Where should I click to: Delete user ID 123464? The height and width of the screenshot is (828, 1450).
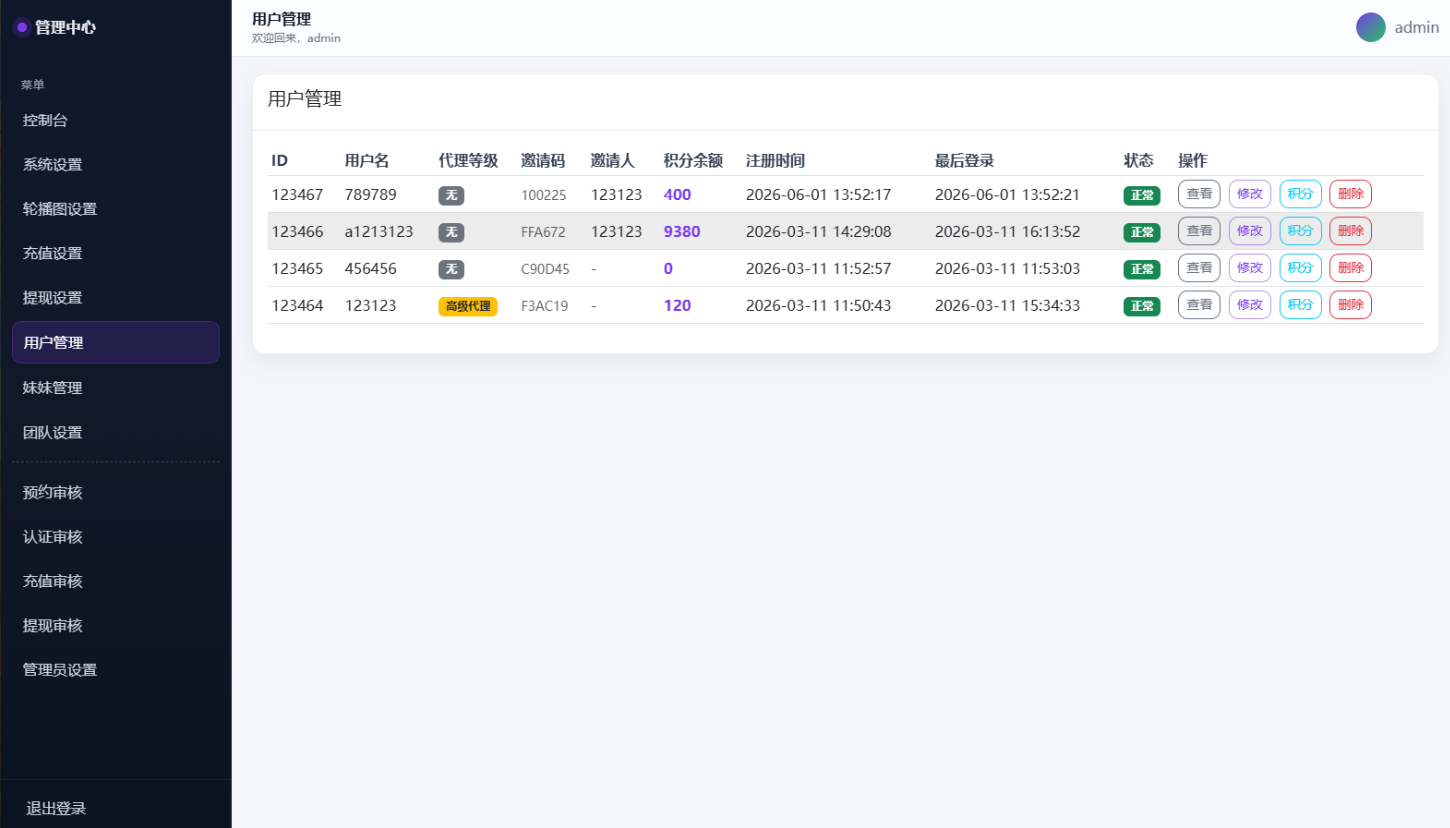click(1350, 305)
